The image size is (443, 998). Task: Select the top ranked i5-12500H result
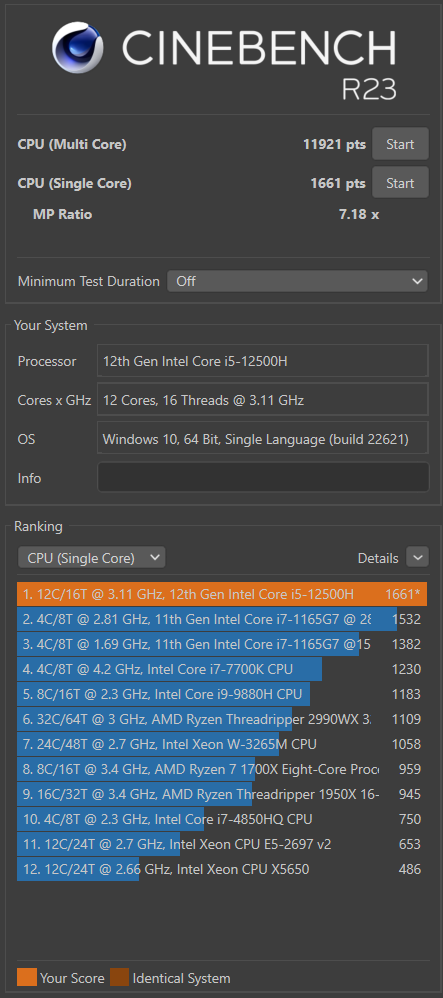(222, 594)
